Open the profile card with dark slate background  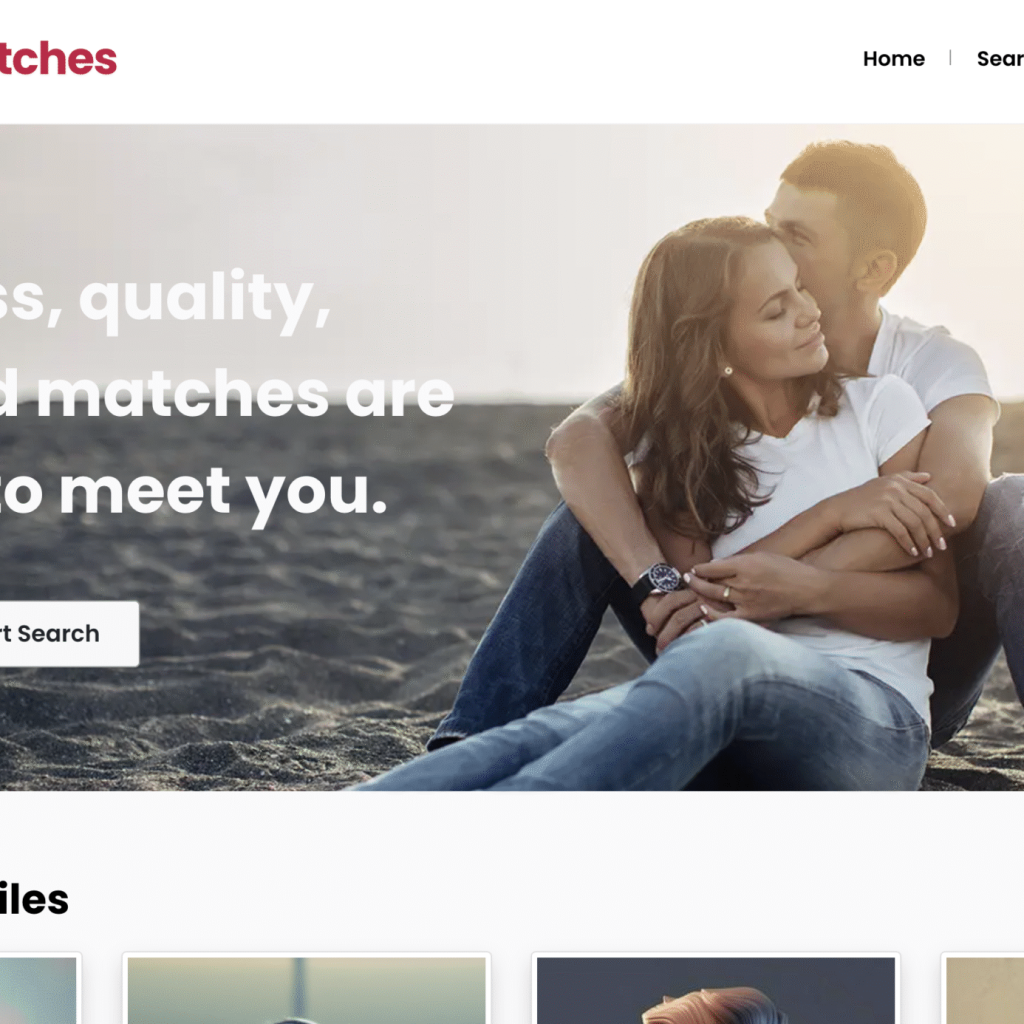(x=716, y=989)
